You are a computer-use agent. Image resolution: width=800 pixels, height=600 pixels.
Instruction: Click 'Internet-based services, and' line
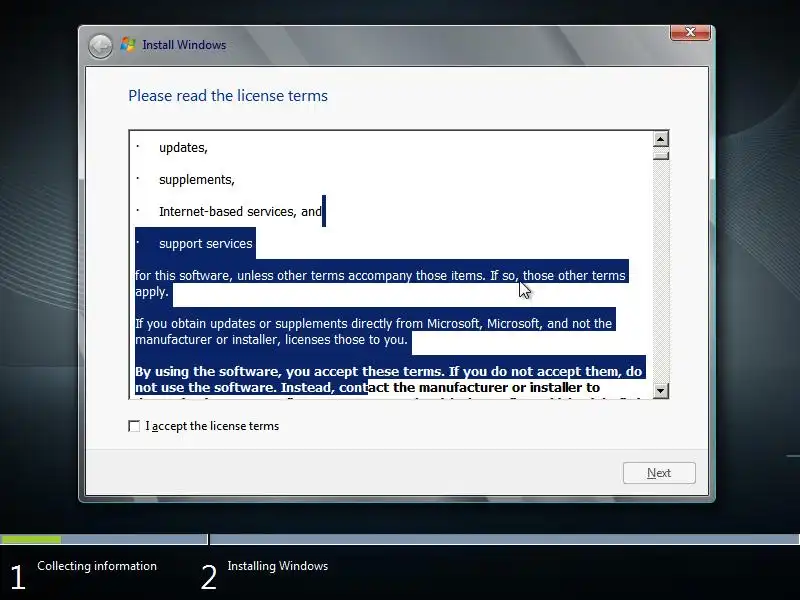coord(240,211)
